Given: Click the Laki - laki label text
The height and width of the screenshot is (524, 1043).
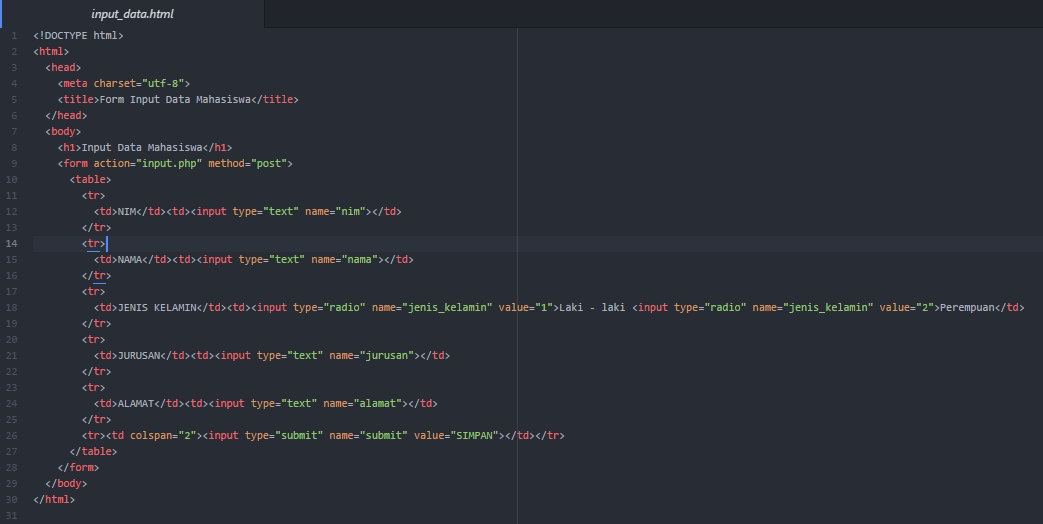Looking at the screenshot, I should coord(592,307).
